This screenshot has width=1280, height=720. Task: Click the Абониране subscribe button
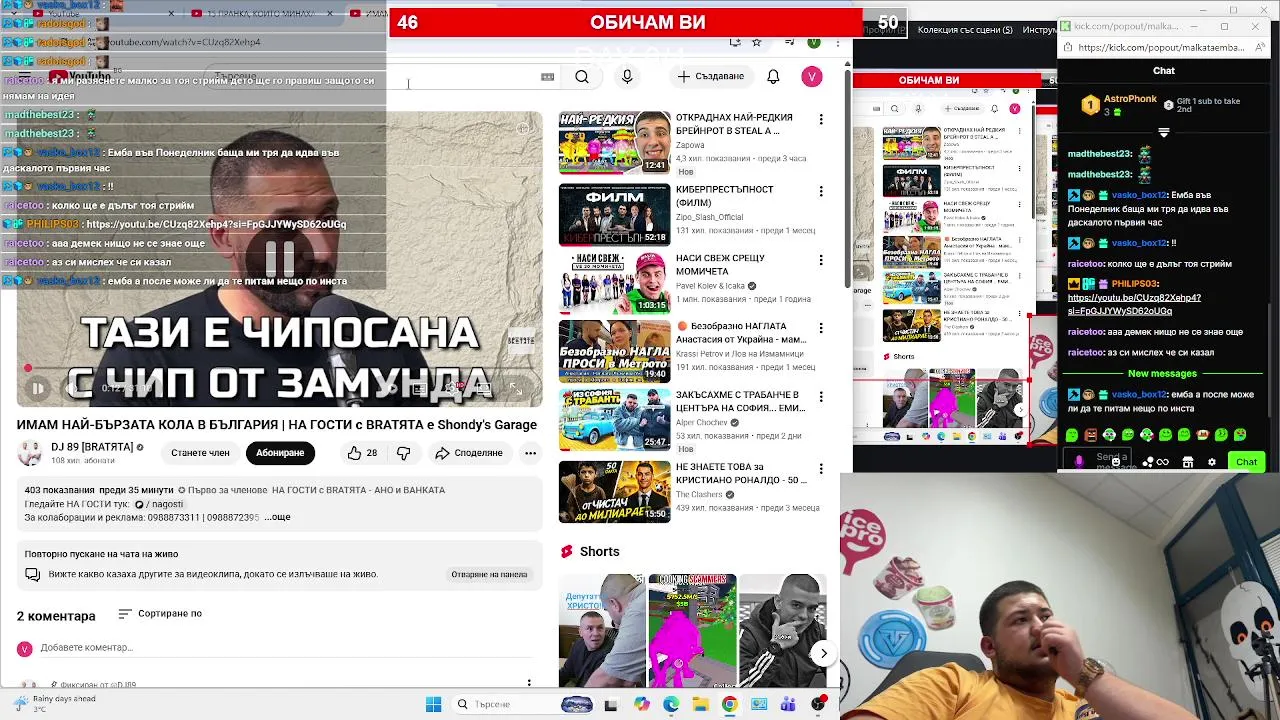coord(280,453)
